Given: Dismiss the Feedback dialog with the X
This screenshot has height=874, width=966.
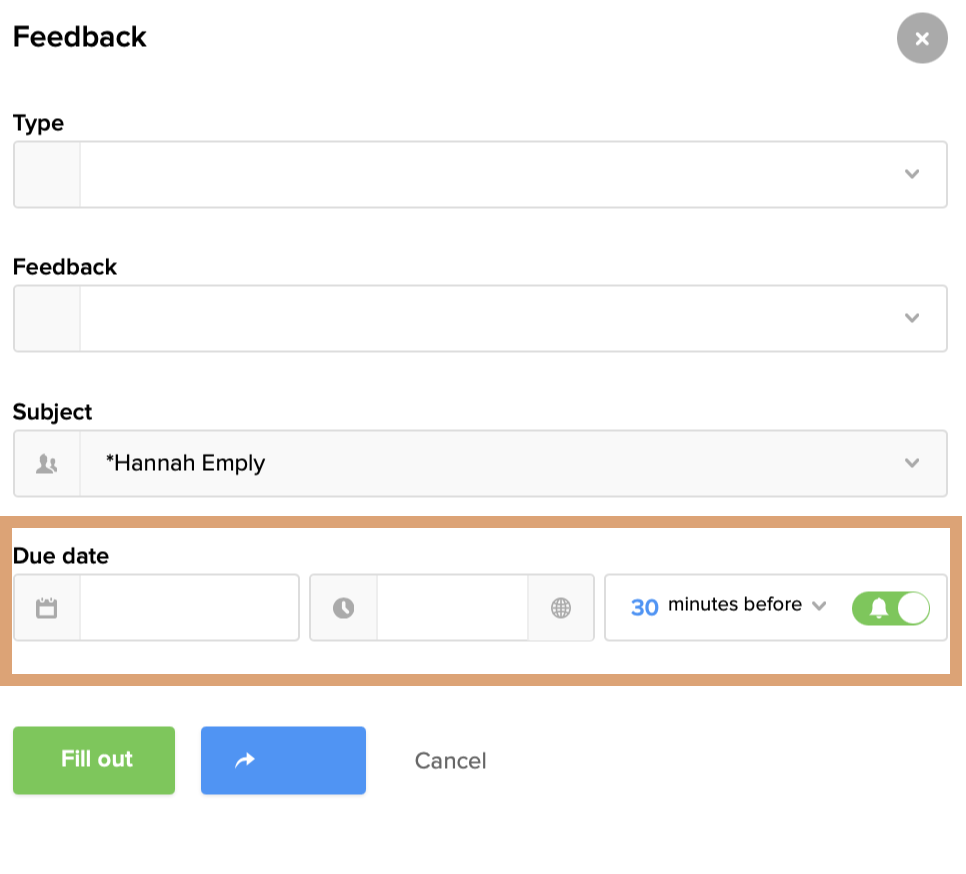Looking at the screenshot, I should point(921,38).
